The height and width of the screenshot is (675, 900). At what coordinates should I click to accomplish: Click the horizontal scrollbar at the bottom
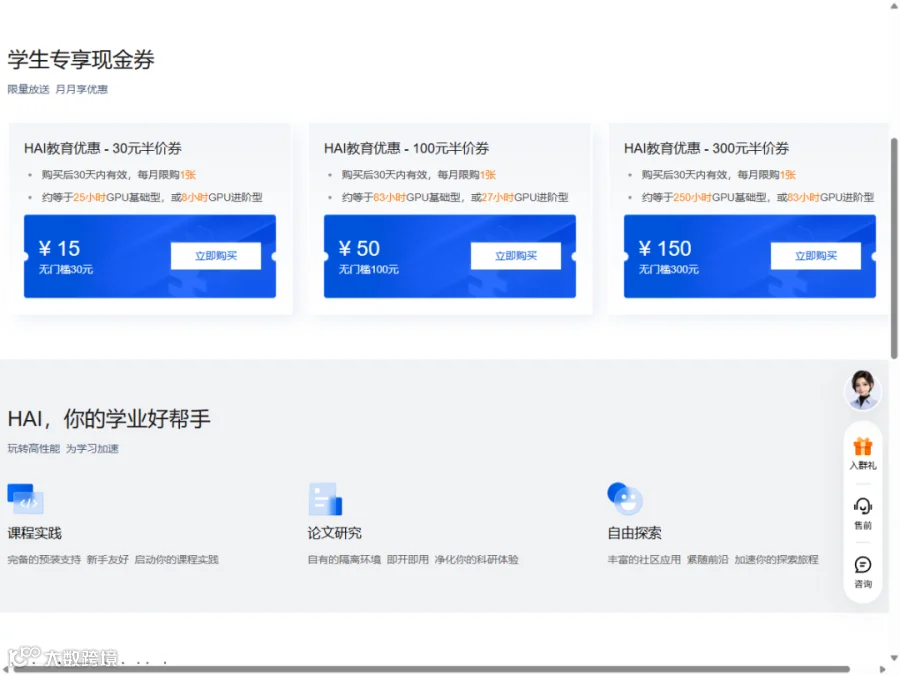pyautogui.click(x=432, y=669)
